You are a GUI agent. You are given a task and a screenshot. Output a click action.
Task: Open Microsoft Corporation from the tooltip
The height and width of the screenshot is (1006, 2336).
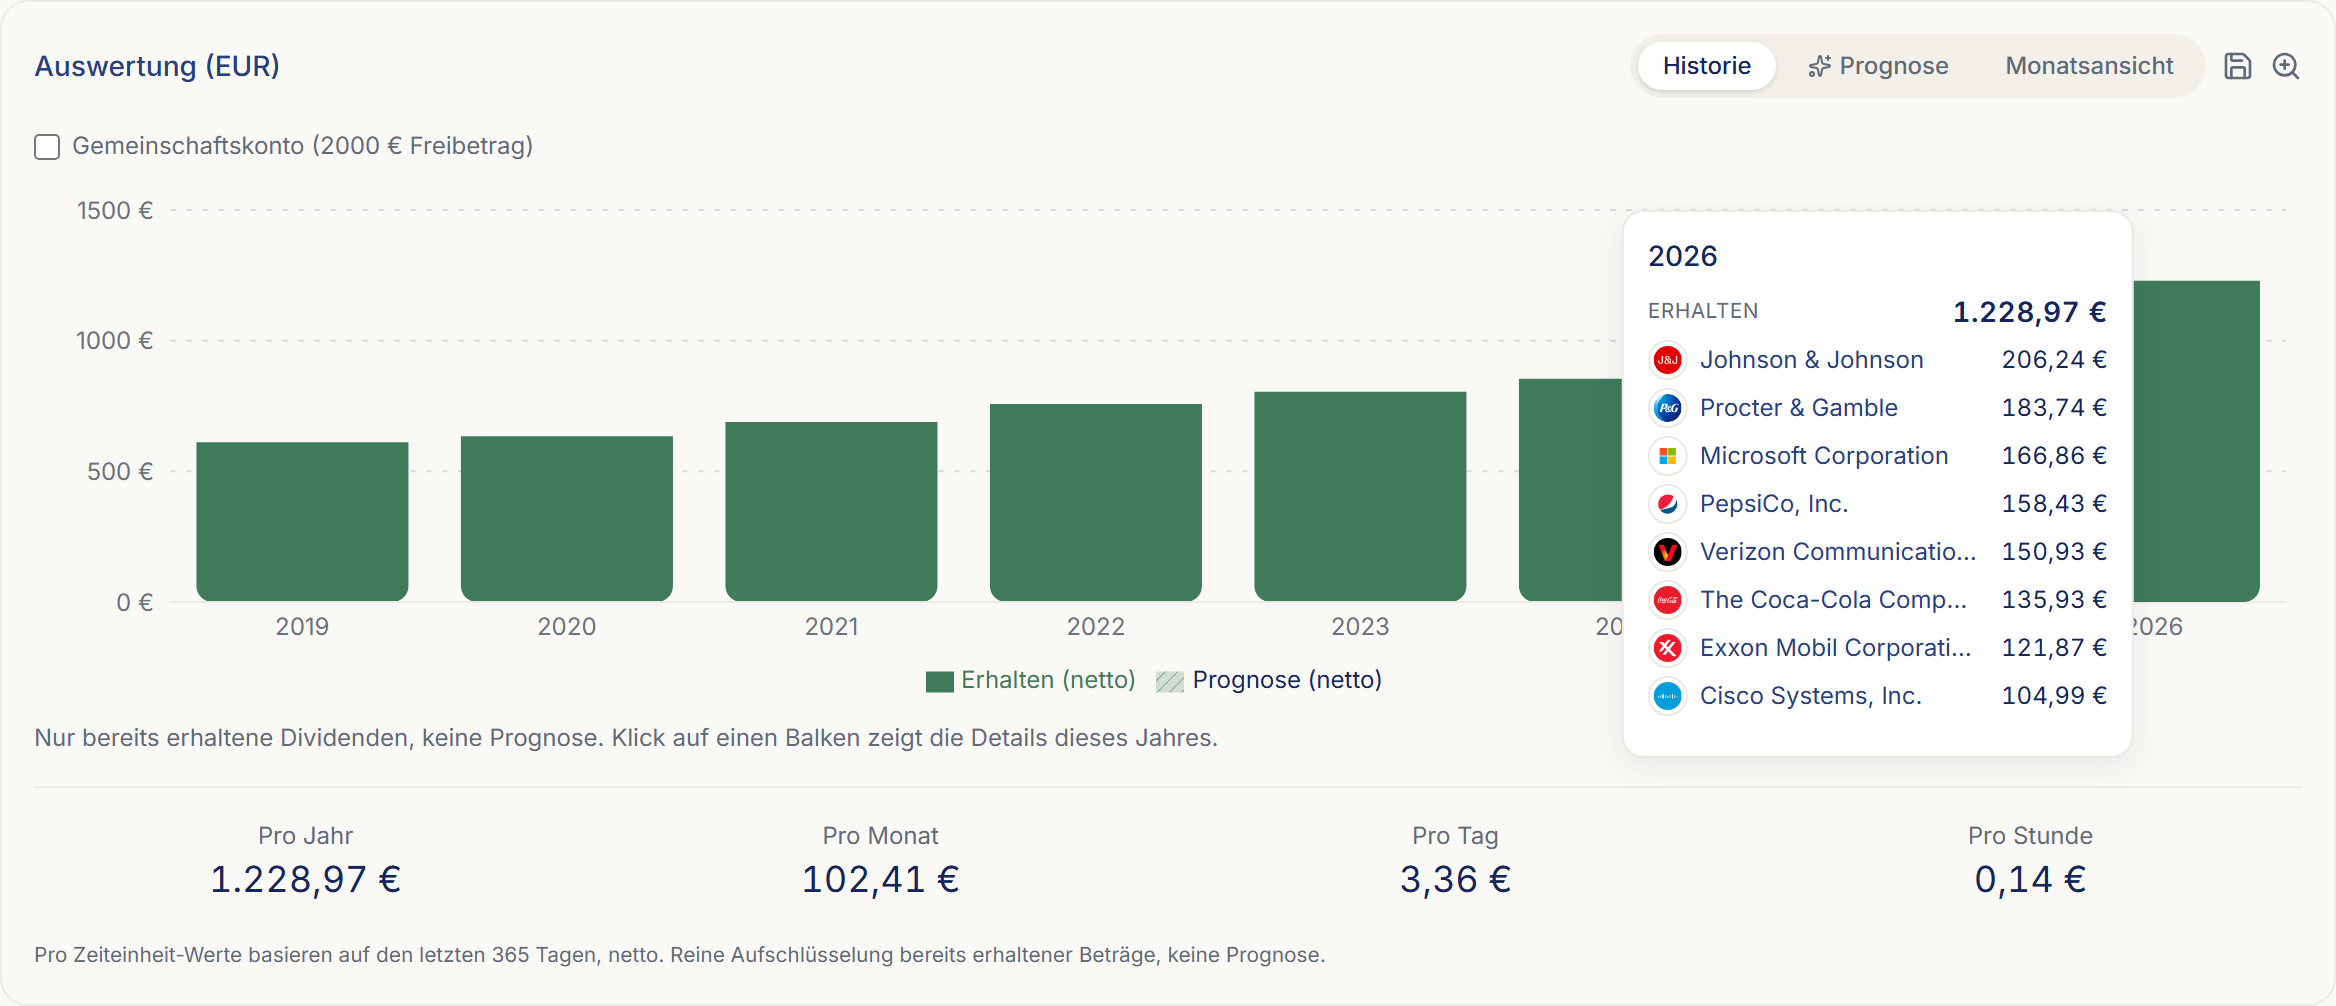(x=1824, y=456)
